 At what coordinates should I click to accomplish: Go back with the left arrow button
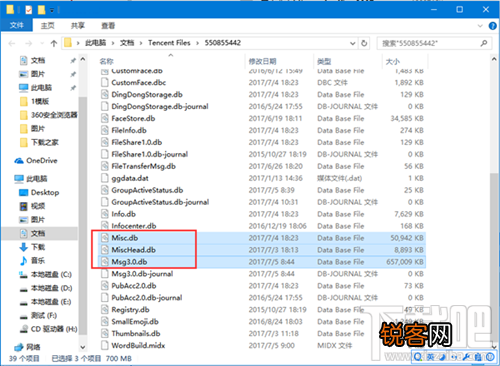12,43
